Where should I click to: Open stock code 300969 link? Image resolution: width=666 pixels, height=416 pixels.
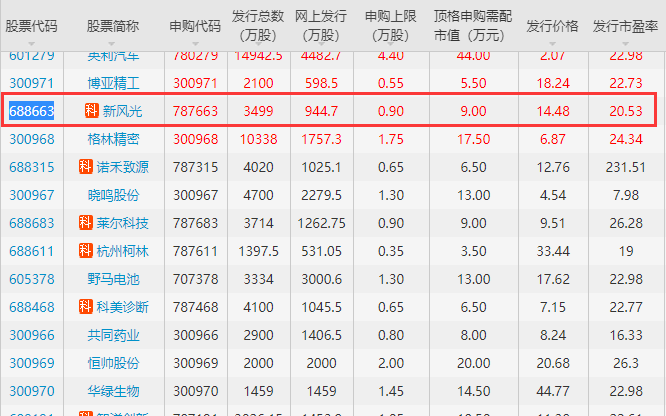click(32, 363)
